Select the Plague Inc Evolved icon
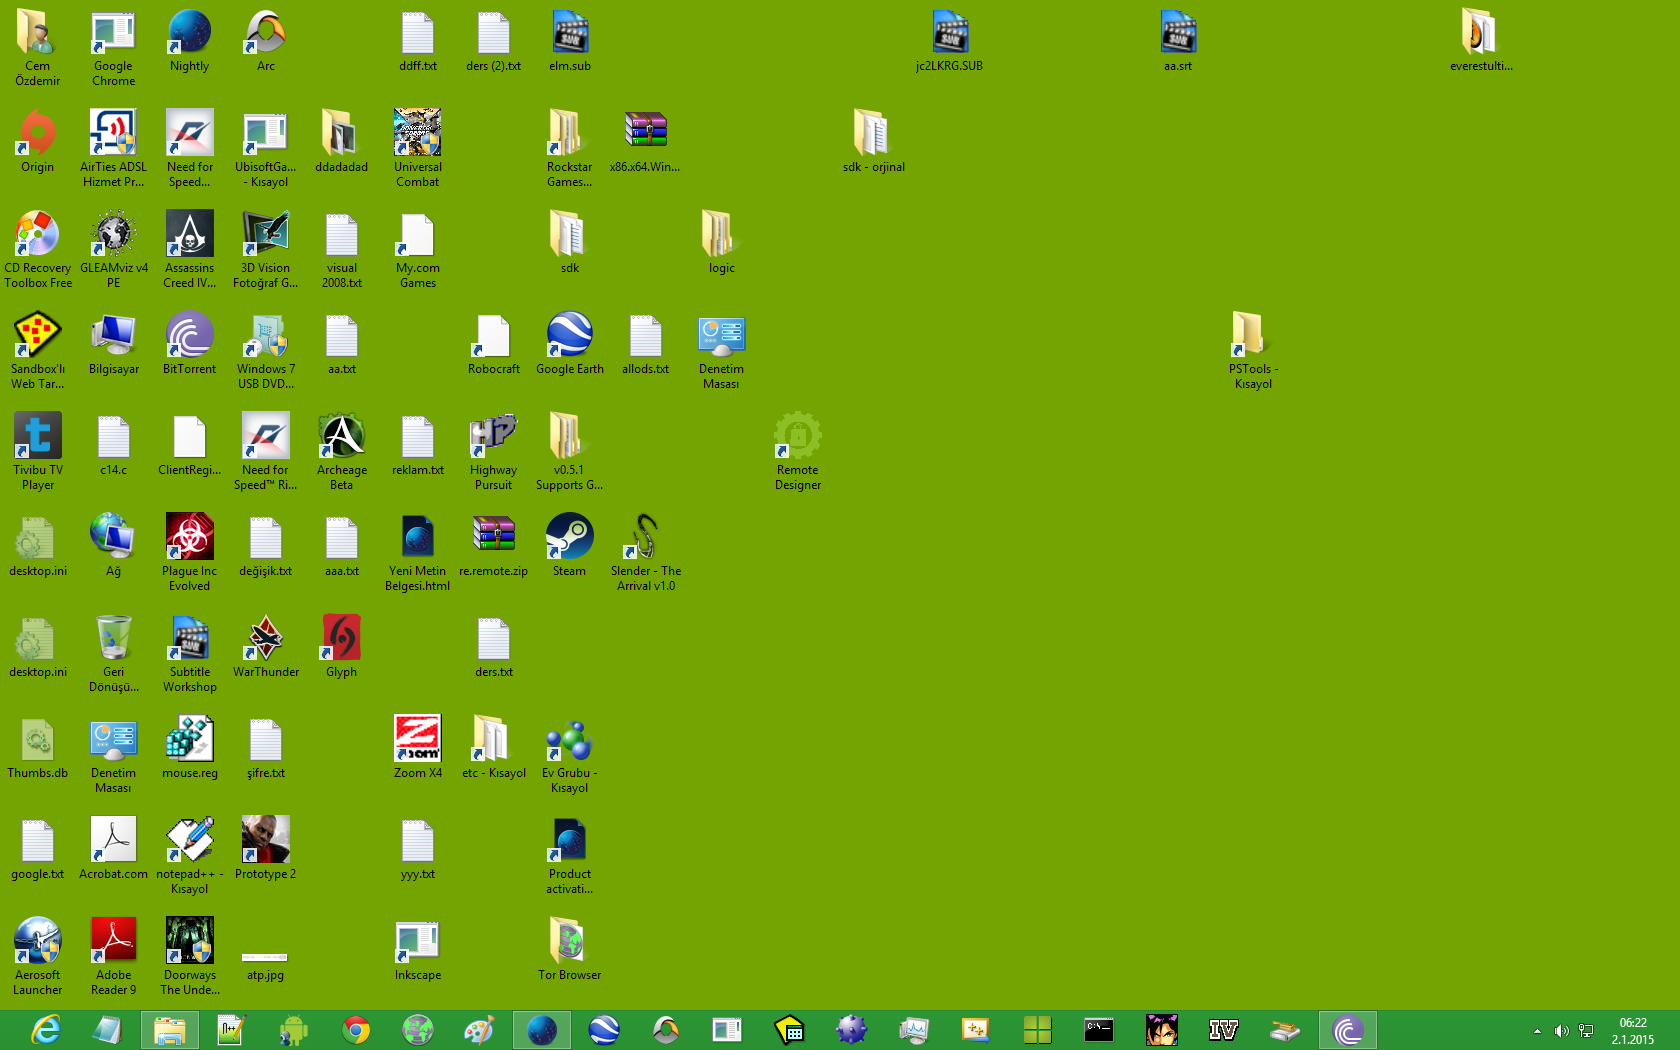Viewport: 1680px width, 1050px height. pos(189,553)
